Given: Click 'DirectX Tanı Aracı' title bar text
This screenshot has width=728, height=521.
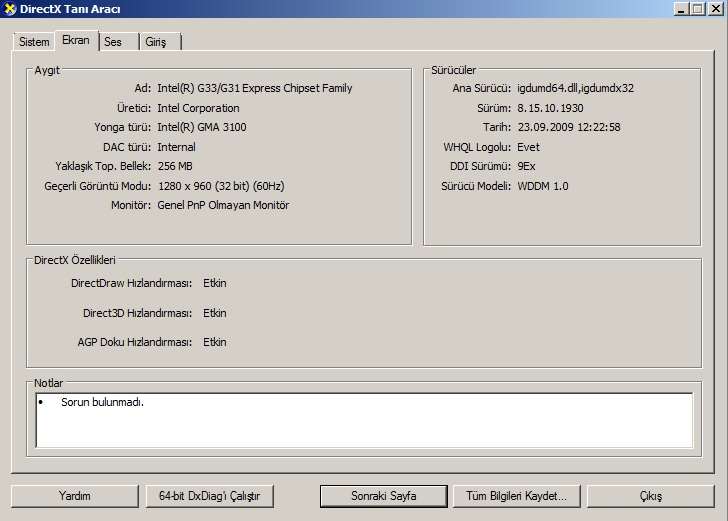Looking at the screenshot, I should coord(70,9).
